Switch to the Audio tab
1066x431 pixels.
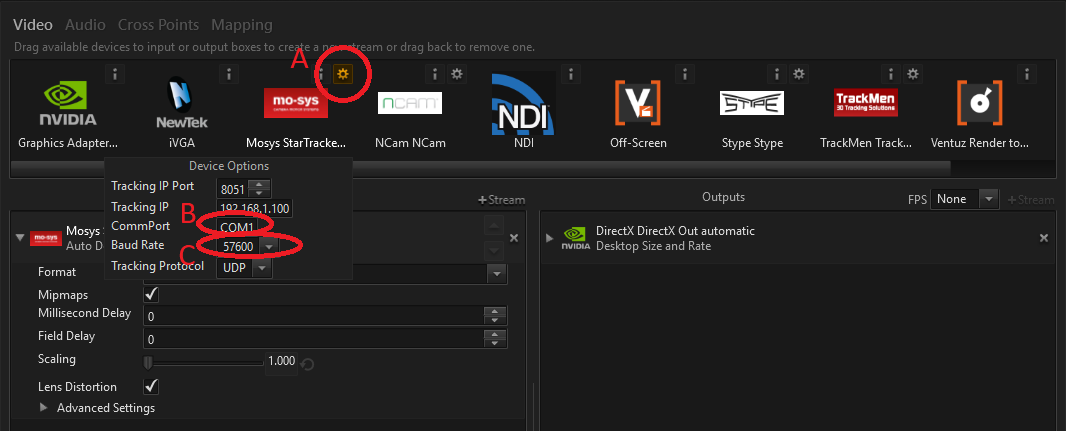87,24
